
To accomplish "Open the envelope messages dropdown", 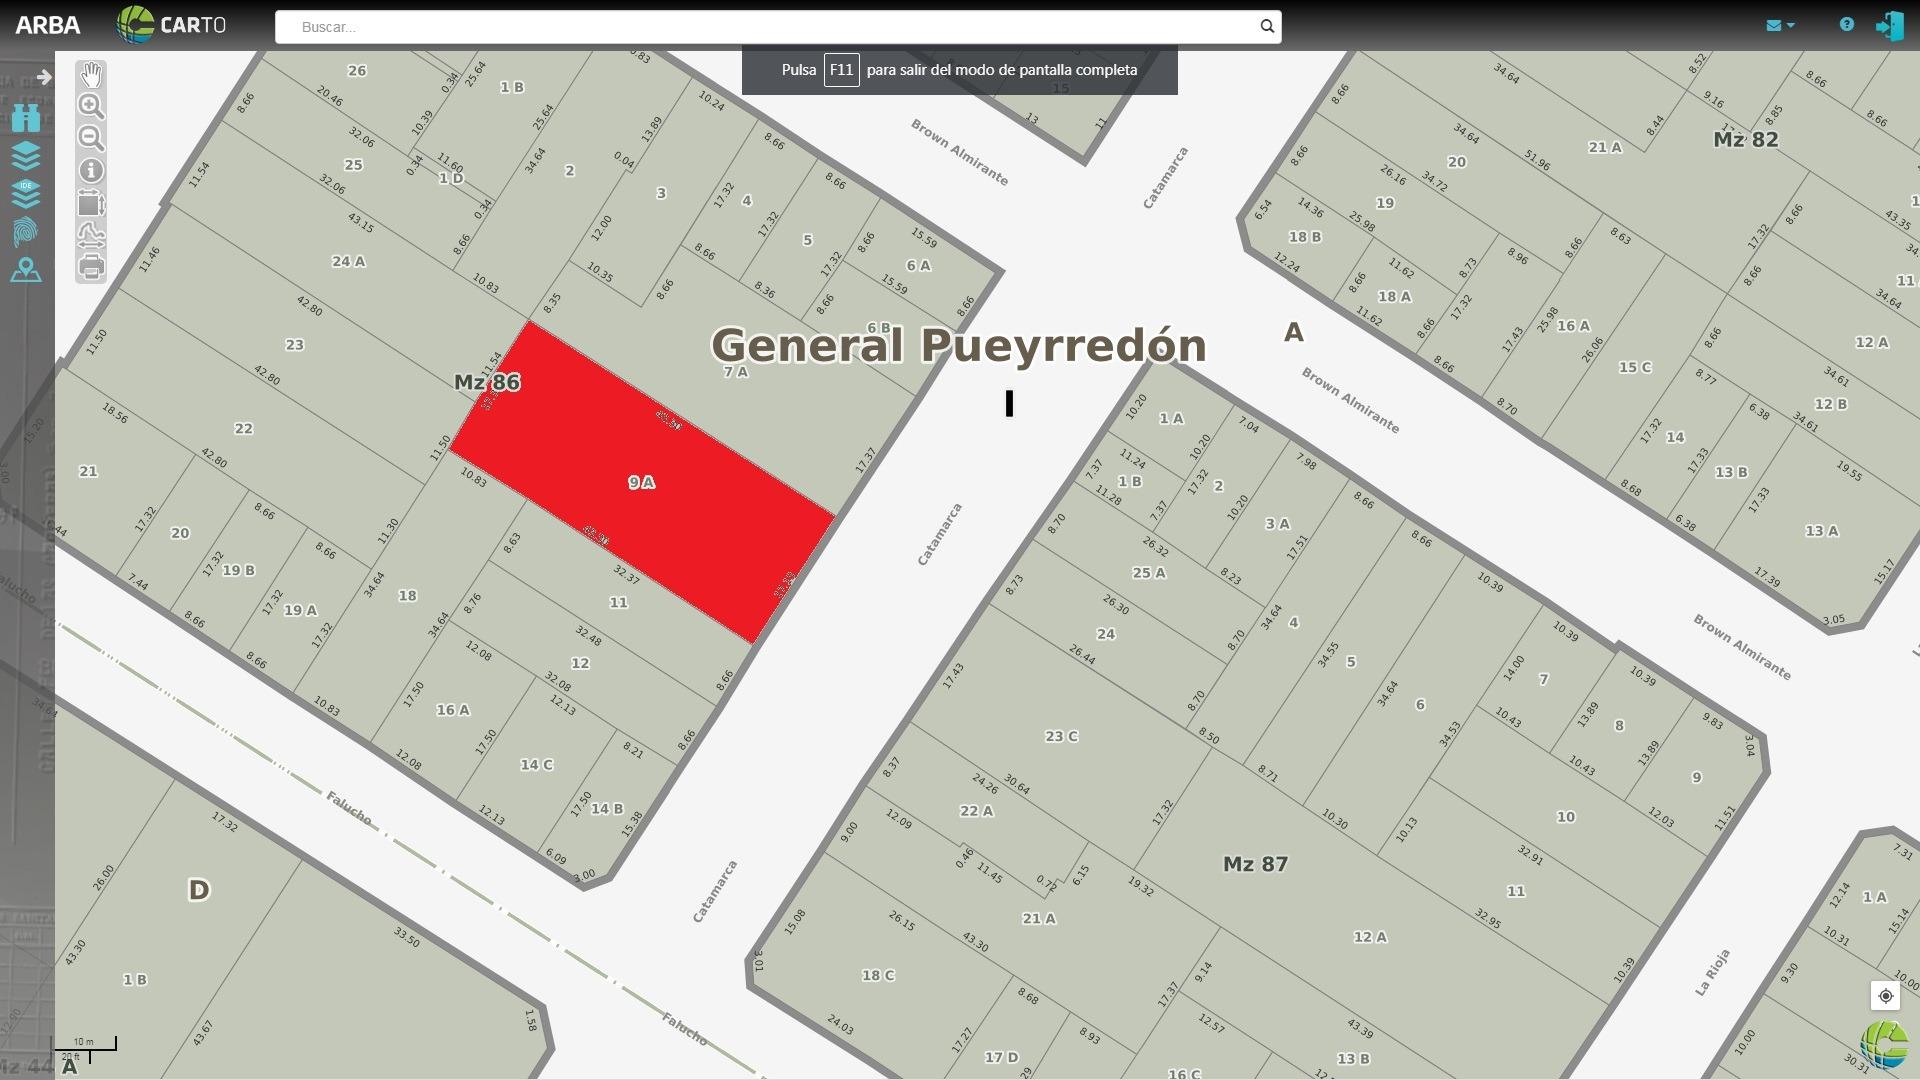I will [1780, 25].
